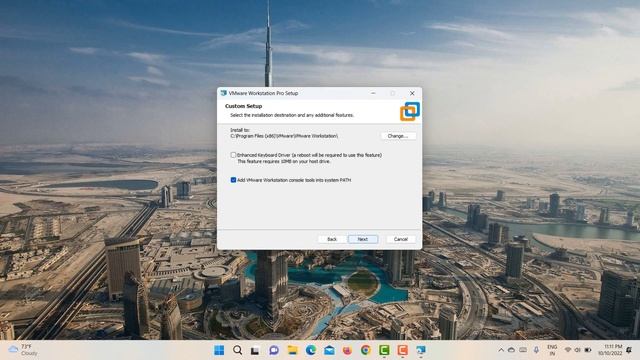The width and height of the screenshot is (640, 360).
Task: Click the microphone tray icon
Action: pyautogui.click(x=536, y=350)
